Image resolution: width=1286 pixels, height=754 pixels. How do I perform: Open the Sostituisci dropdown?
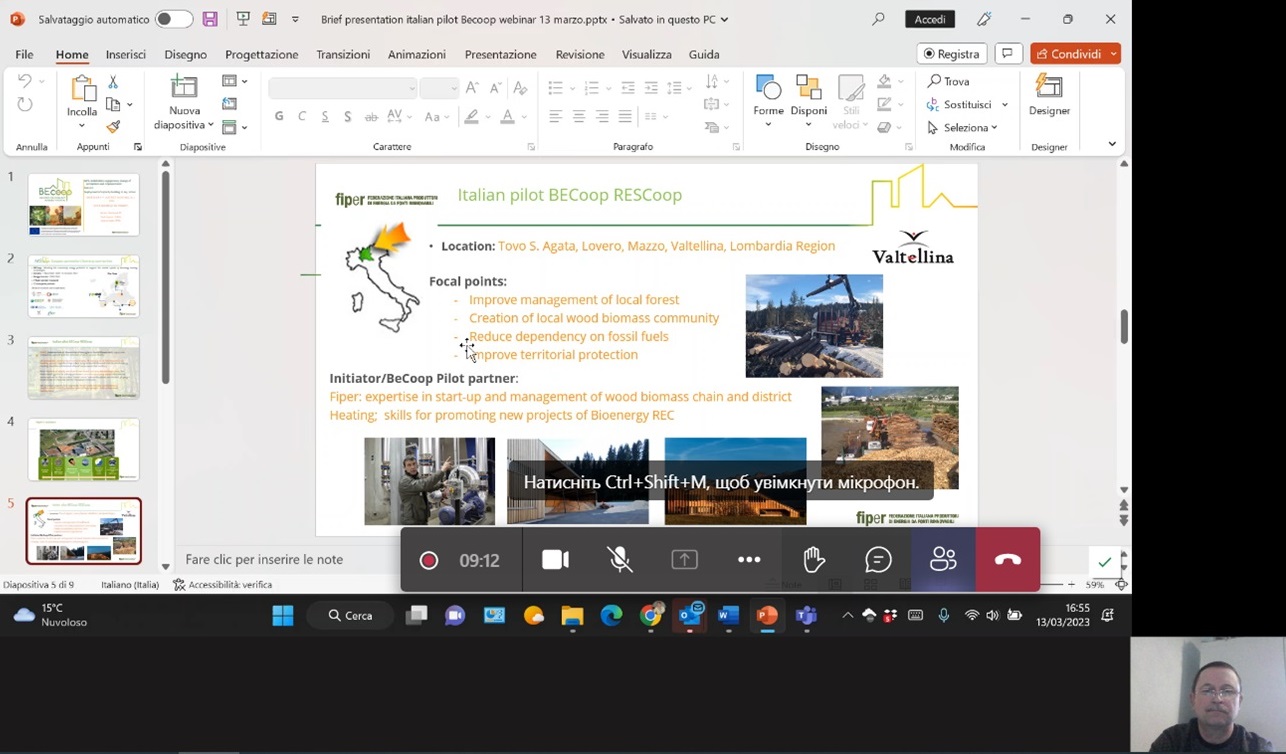pyautogui.click(x=967, y=104)
